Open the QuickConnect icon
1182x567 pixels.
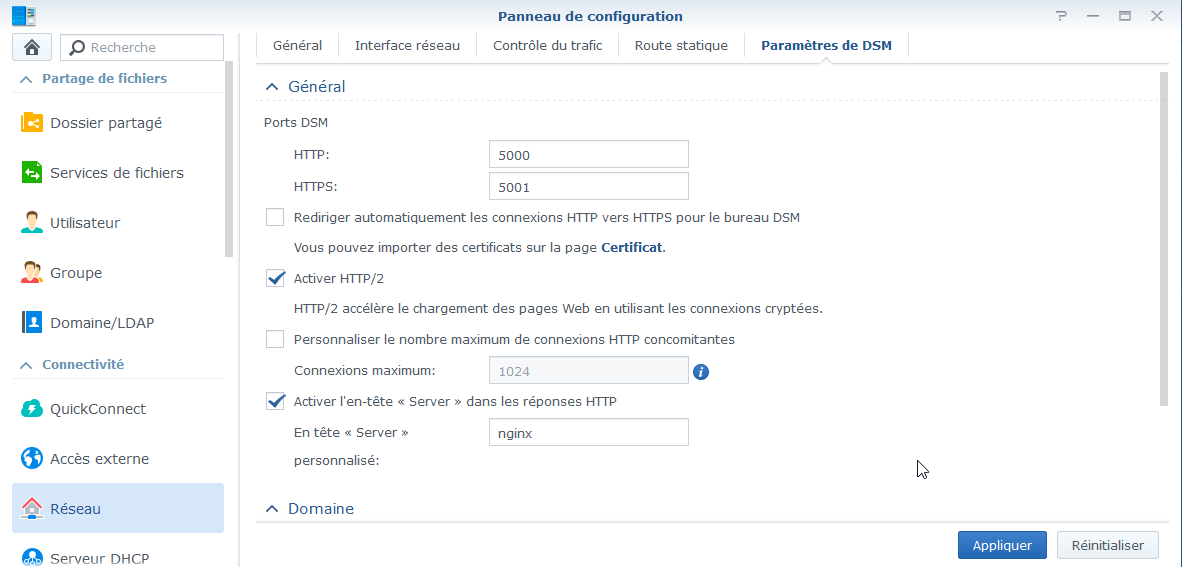click(32, 409)
